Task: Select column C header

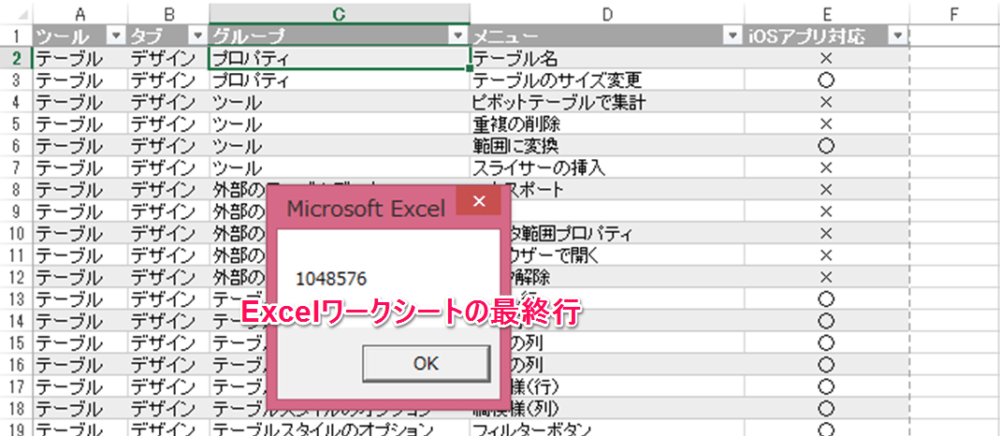Action: (x=339, y=13)
